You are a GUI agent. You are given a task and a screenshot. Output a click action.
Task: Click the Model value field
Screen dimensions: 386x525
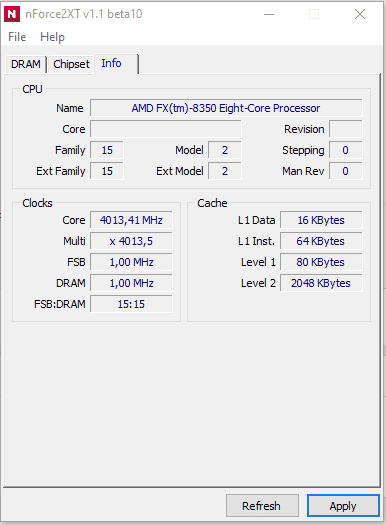click(225, 150)
